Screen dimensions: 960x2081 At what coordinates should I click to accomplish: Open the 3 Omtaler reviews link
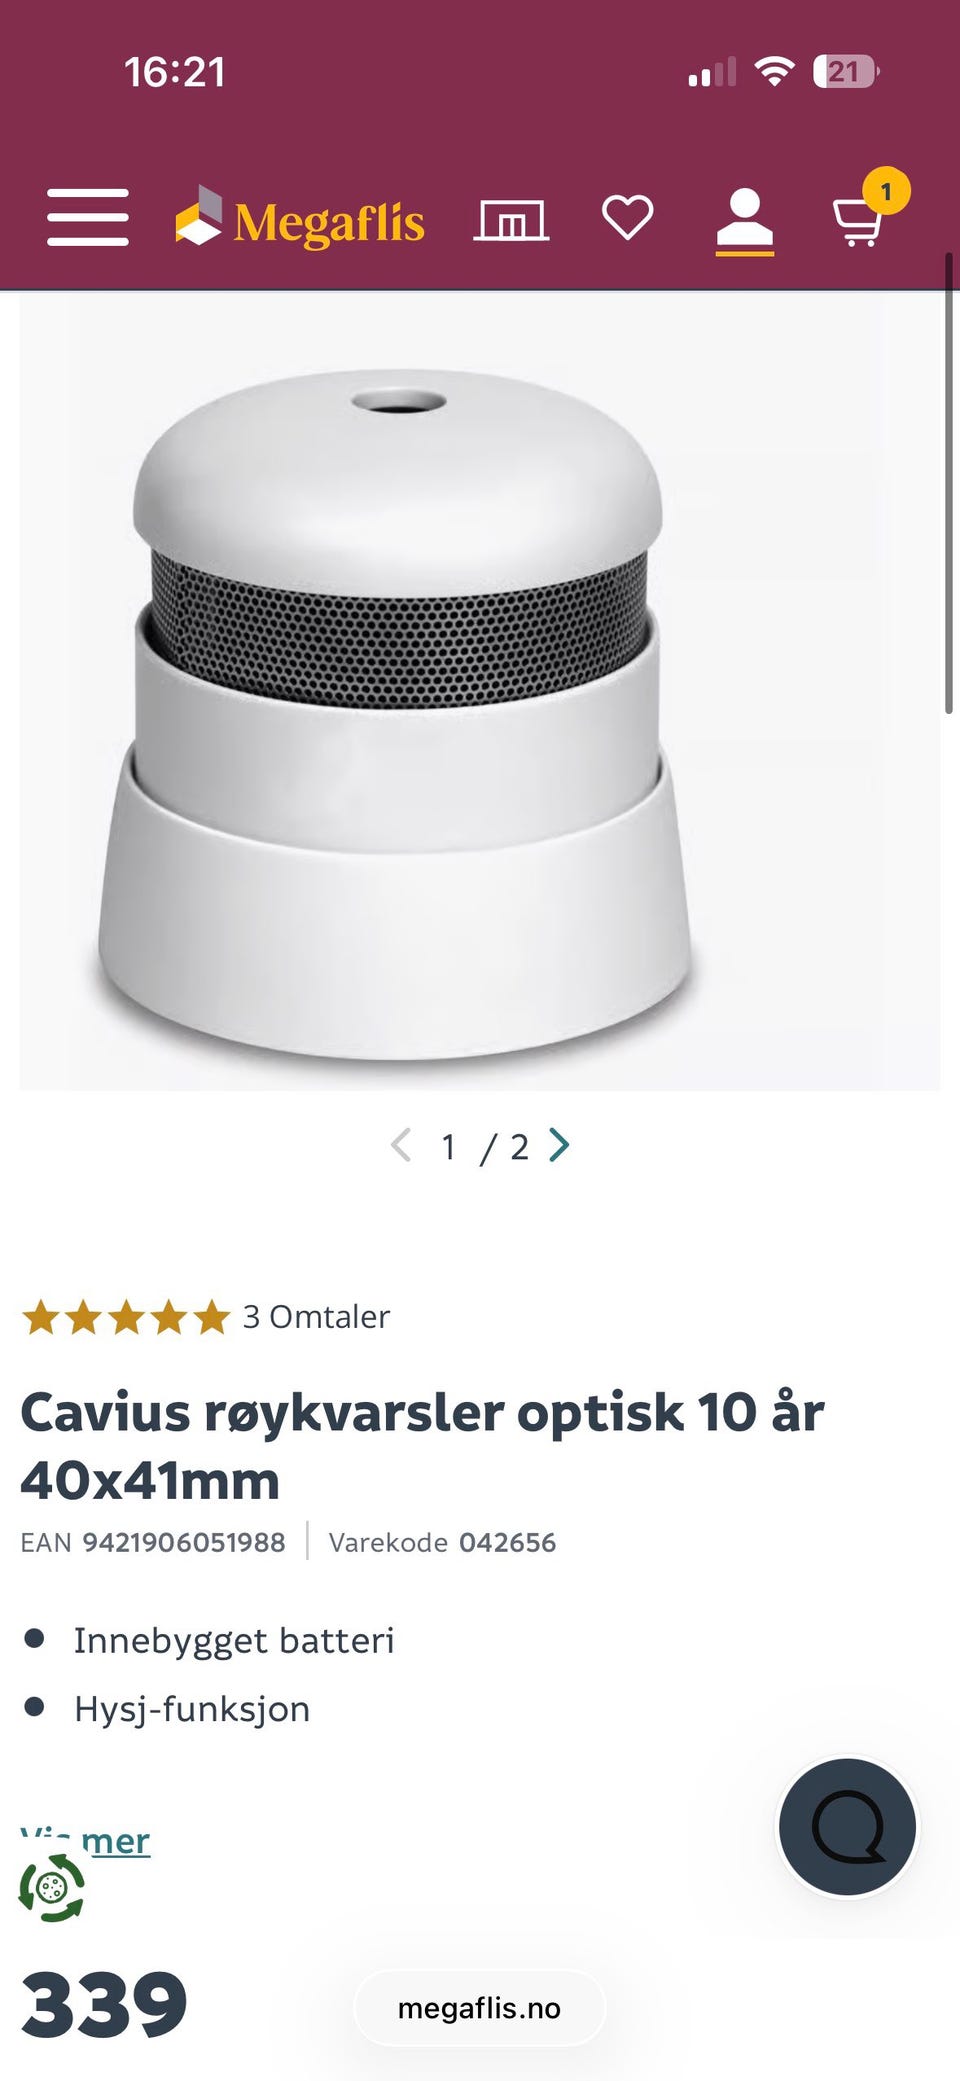(x=316, y=1317)
